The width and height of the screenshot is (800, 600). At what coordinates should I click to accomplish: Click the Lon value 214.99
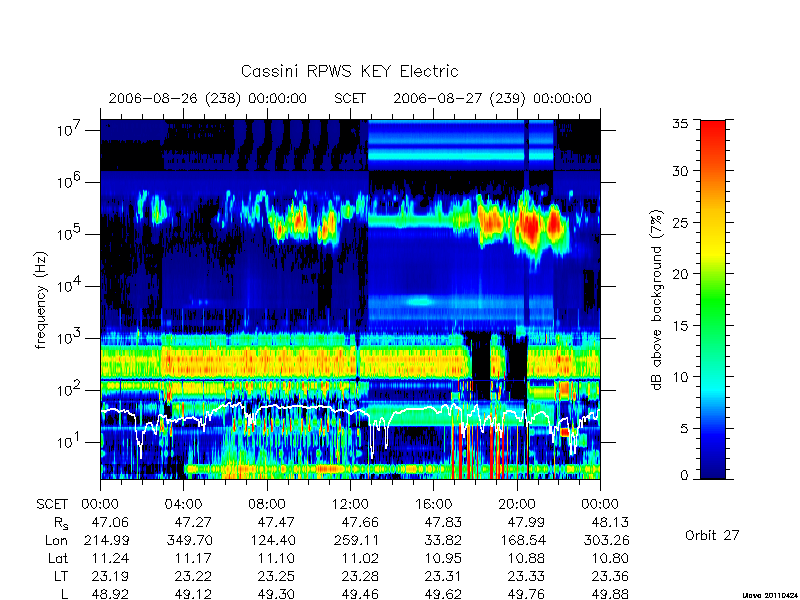click(x=106, y=540)
